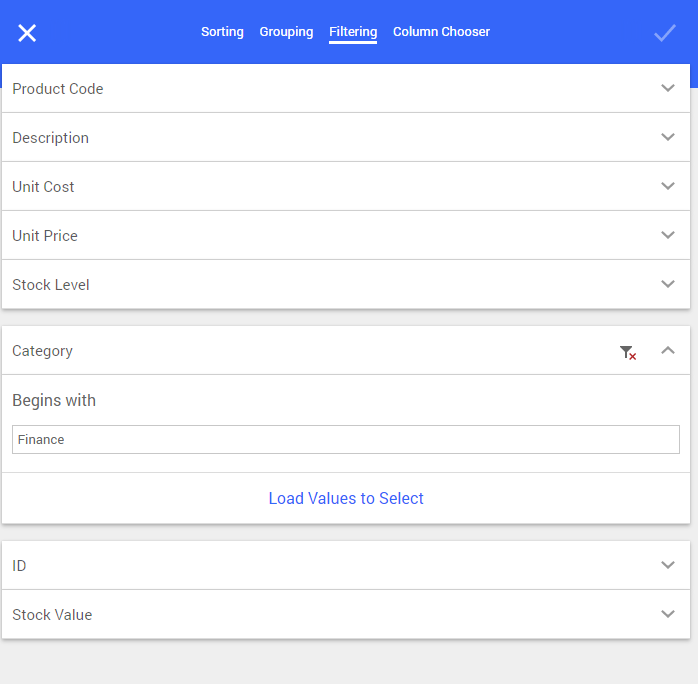Expand the Product Code filter

346,88
